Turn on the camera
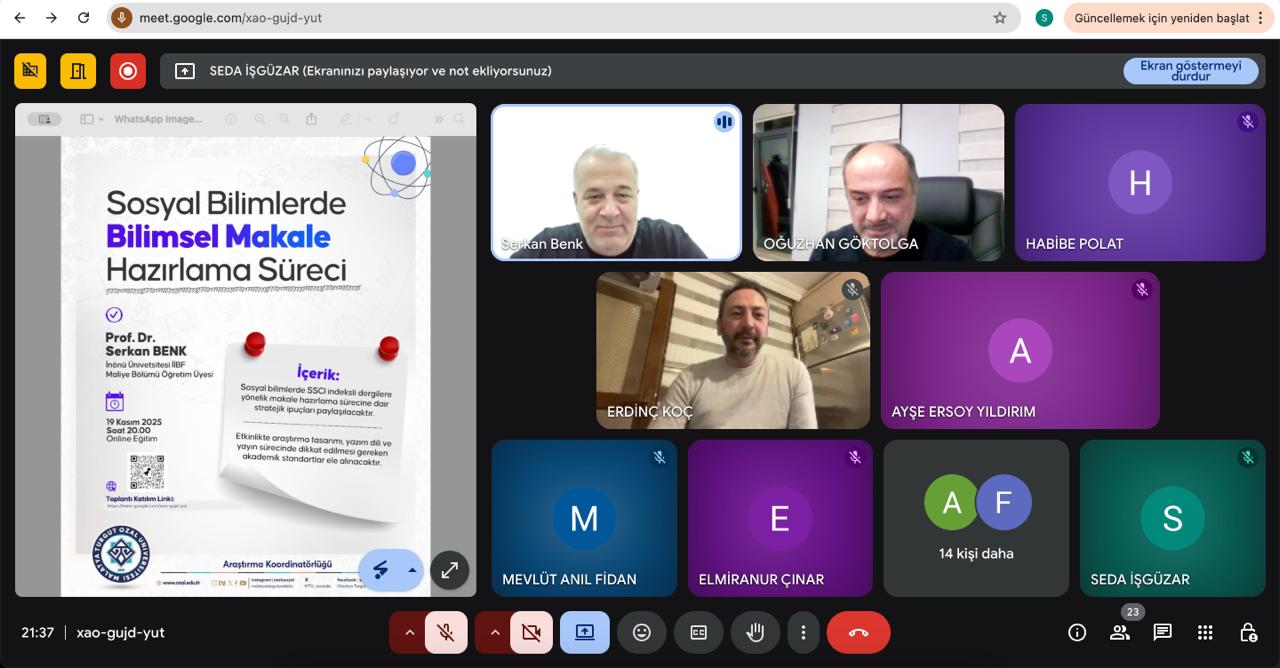This screenshot has height=668, width=1280. (531, 632)
